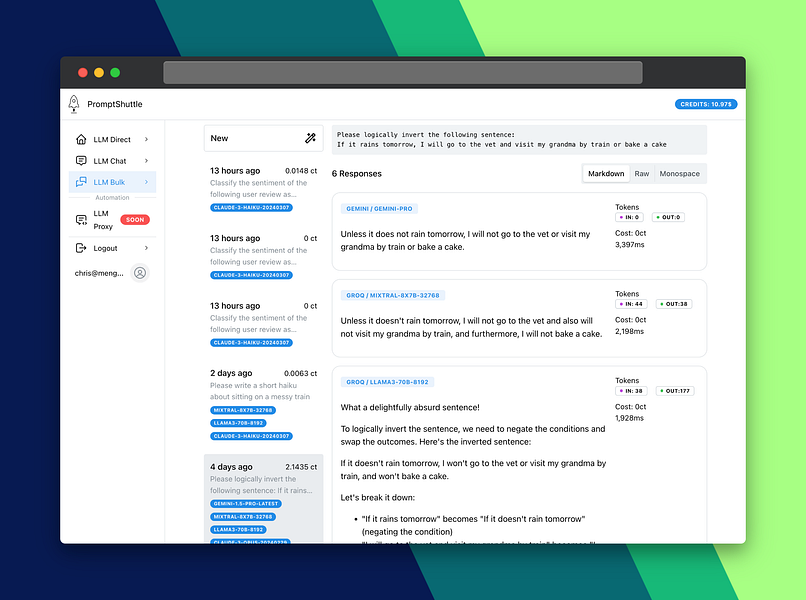Select the LLM Bulk chat icon
Viewport: 806px width, 600px height.
coord(81,182)
